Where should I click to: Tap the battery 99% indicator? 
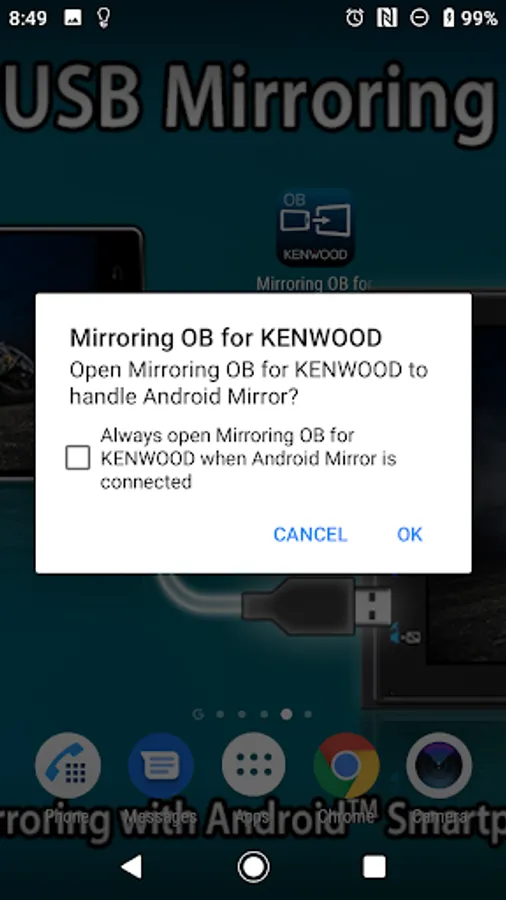[x=470, y=18]
